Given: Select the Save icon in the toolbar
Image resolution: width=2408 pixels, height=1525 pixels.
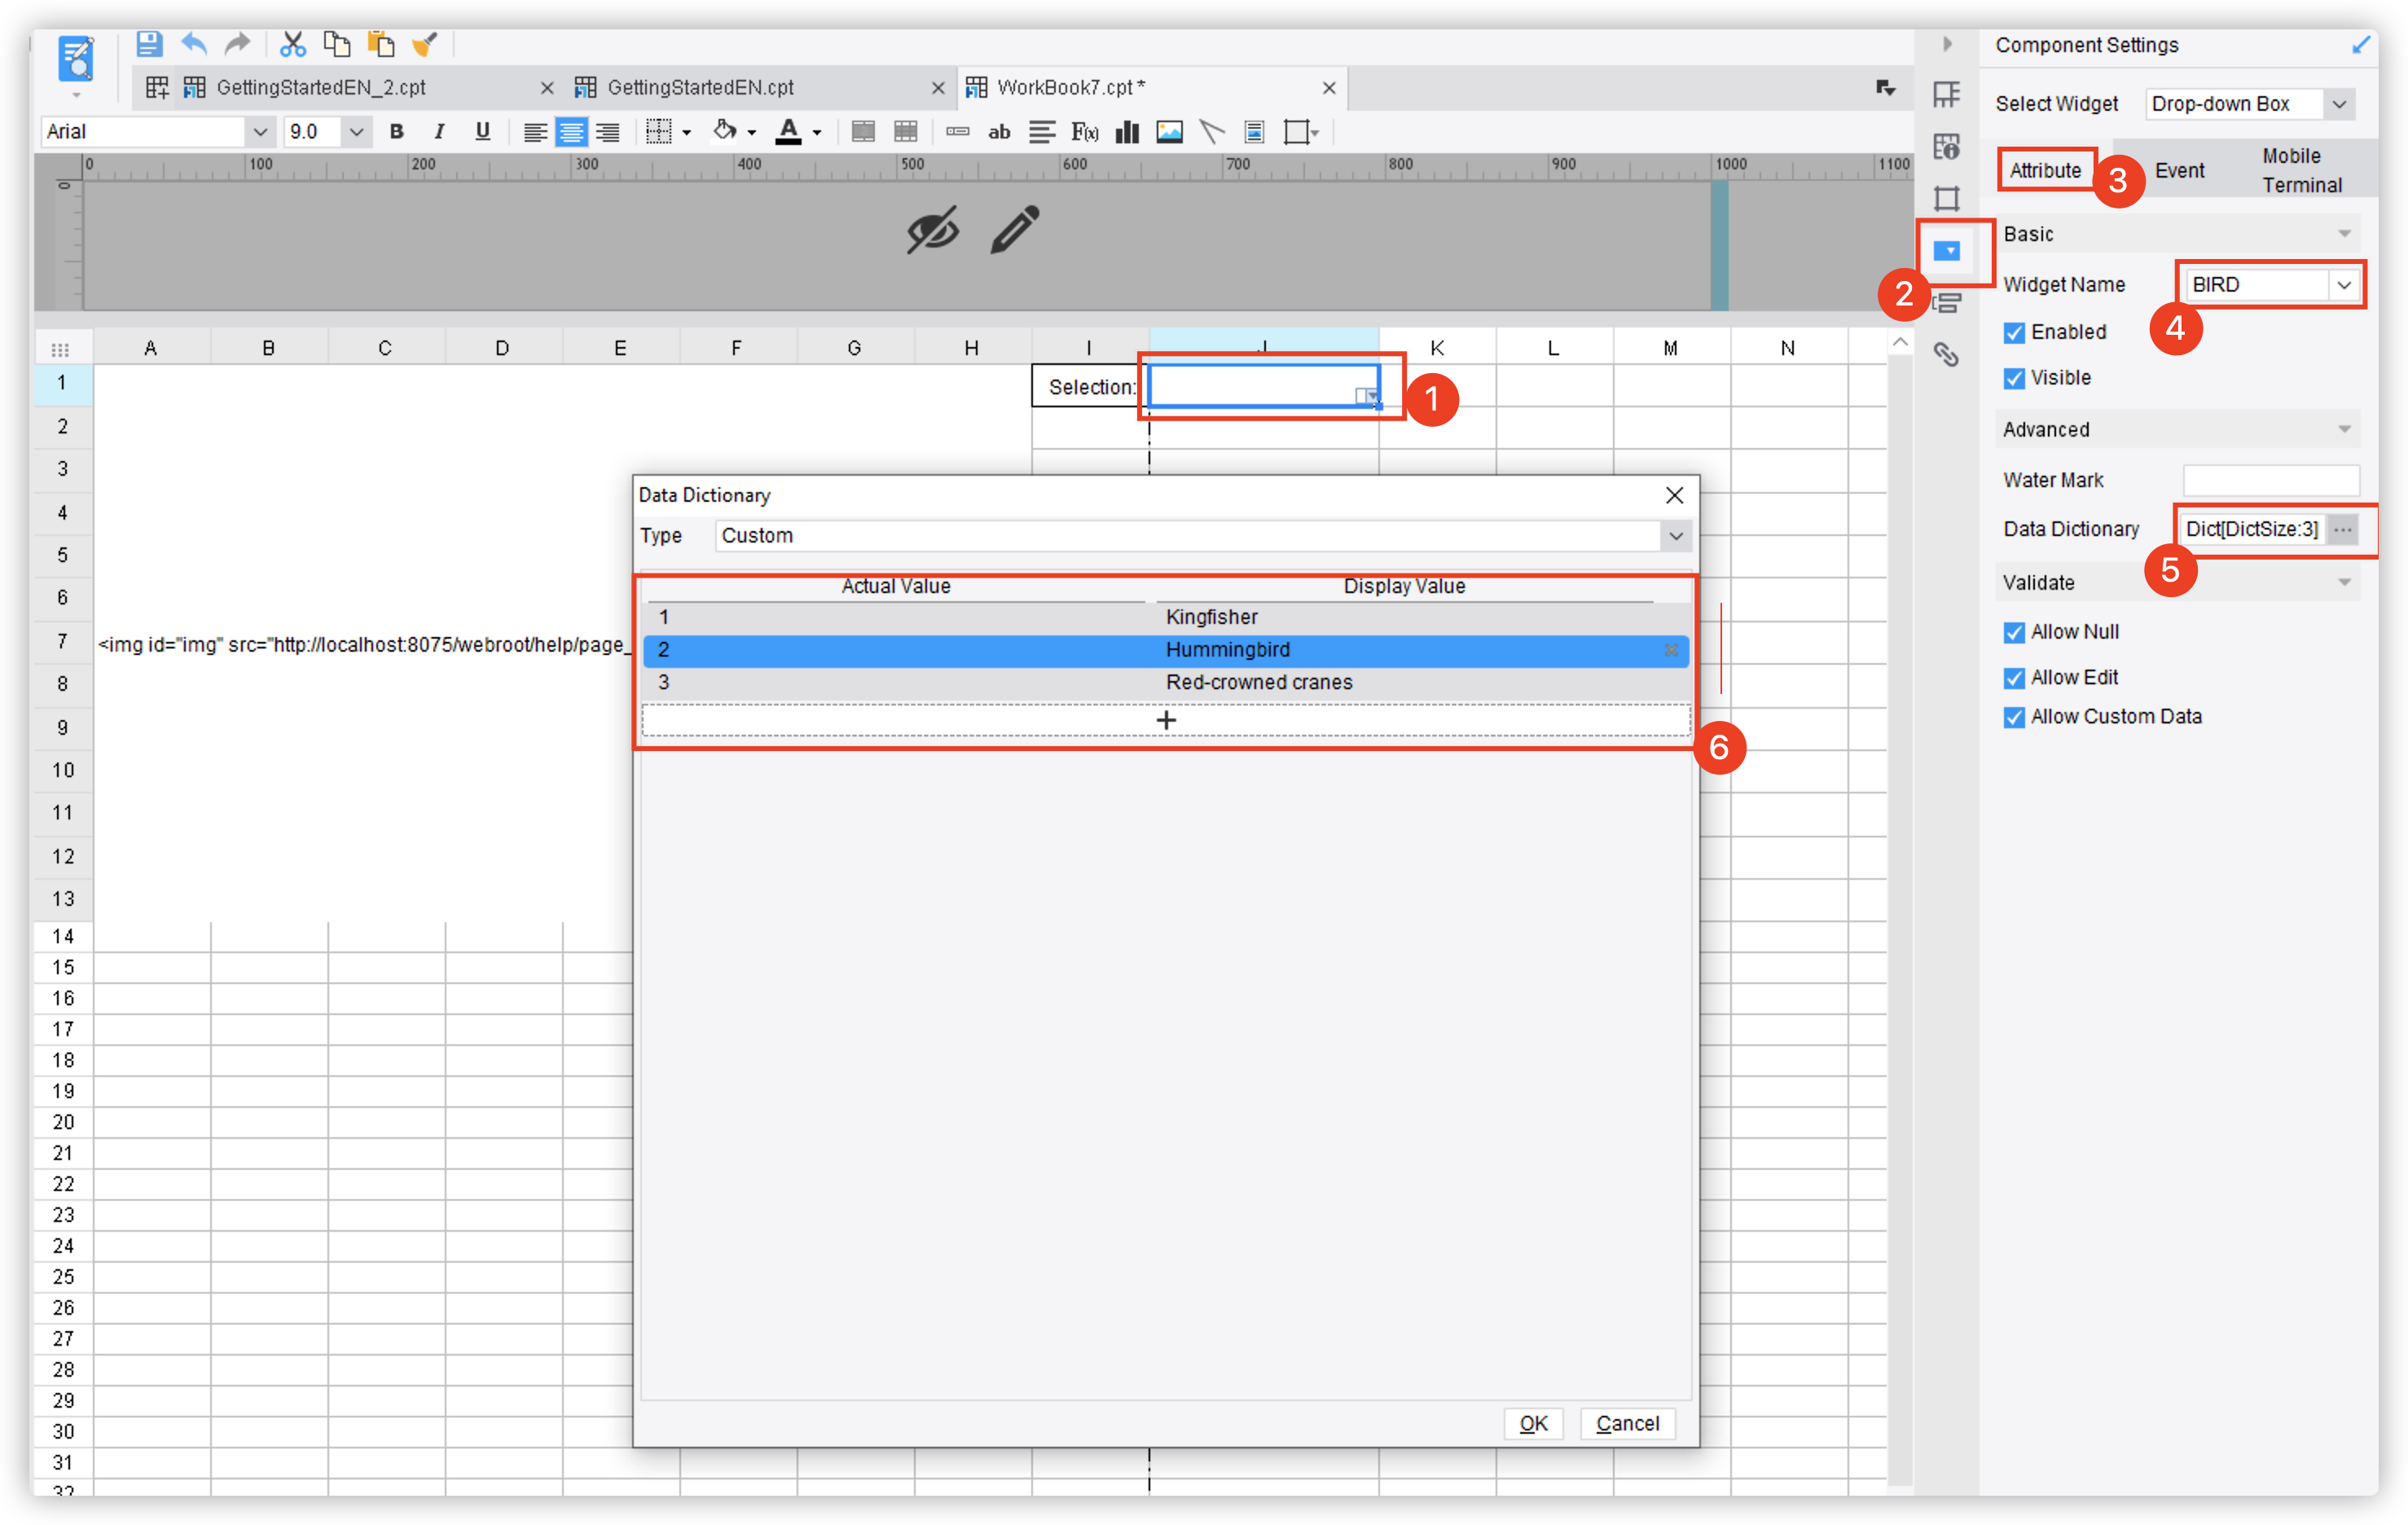Looking at the screenshot, I should 148,44.
